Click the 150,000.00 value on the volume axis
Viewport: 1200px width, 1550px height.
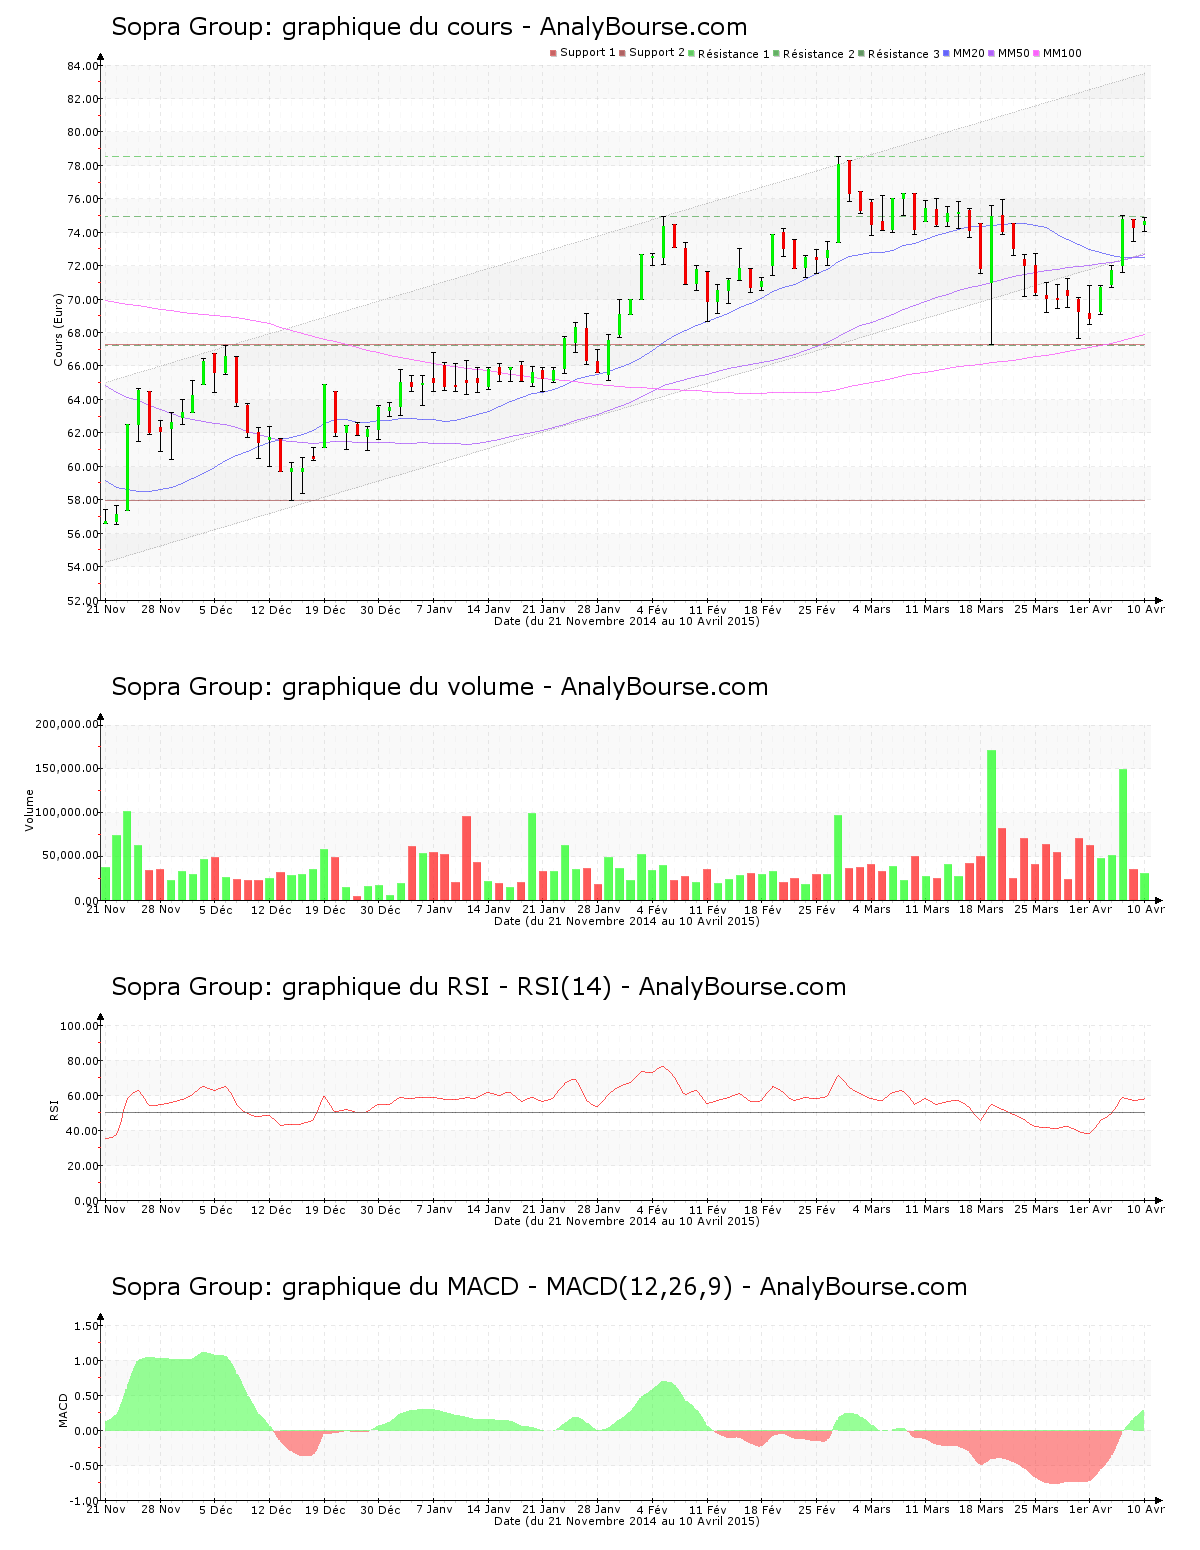pos(67,768)
